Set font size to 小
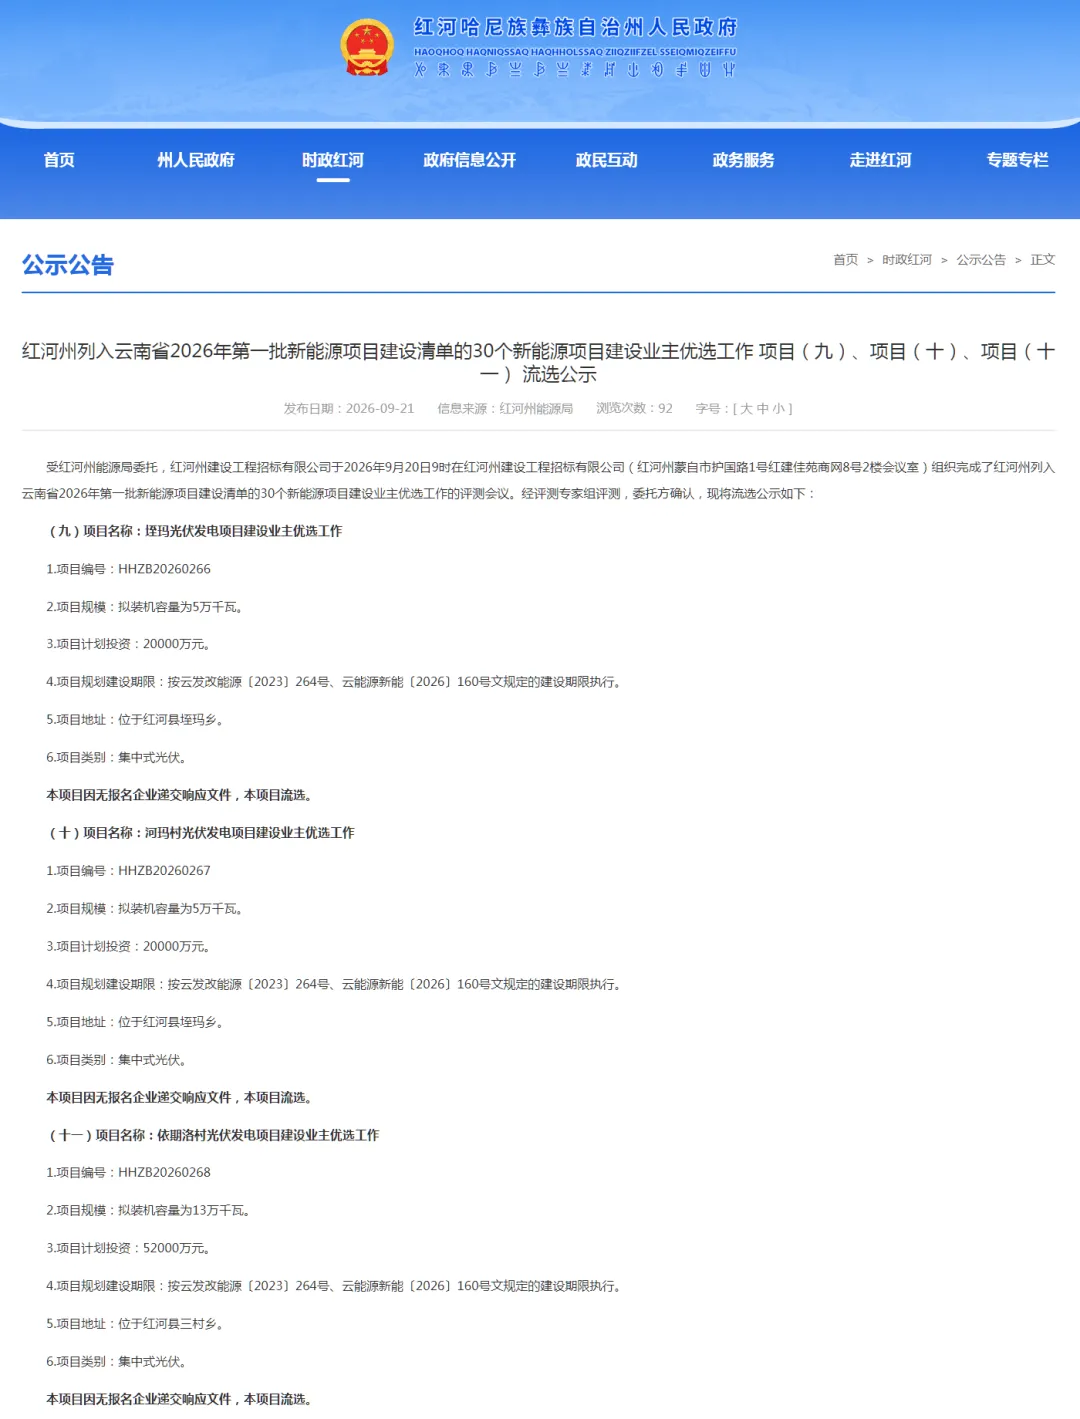The height and width of the screenshot is (1419, 1080). (x=779, y=409)
